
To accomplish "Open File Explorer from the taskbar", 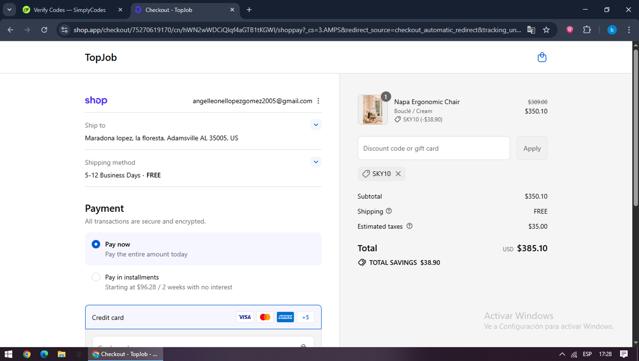I will [x=62, y=354].
